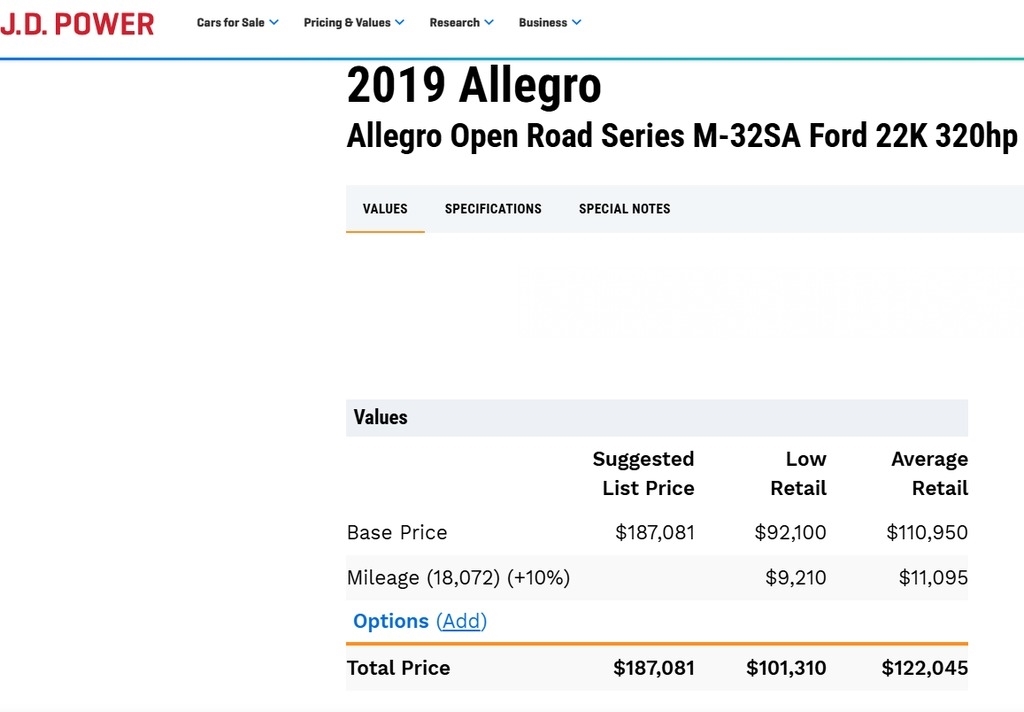Click the (Add) options link
This screenshot has width=1024, height=712.
point(461,621)
